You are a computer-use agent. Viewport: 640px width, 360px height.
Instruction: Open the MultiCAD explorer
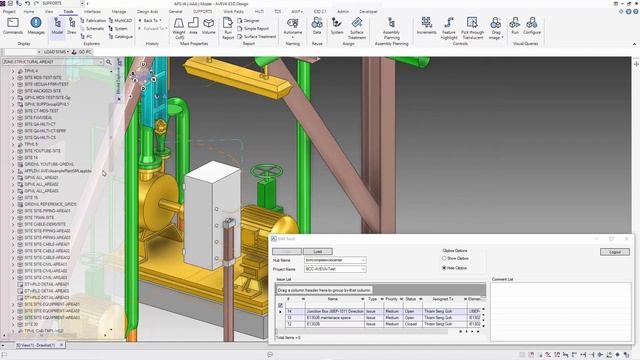(120, 20)
